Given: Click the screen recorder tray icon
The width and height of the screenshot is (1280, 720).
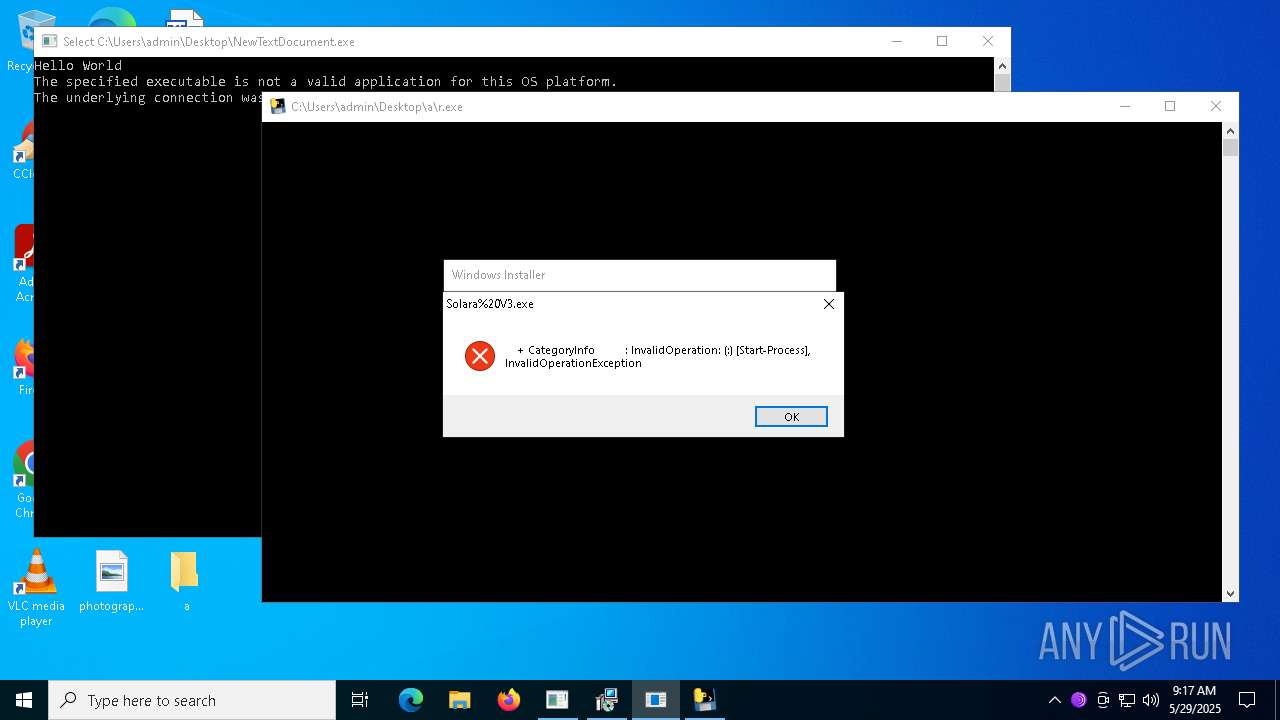Looking at the screenshot, I should (1103, 700).
